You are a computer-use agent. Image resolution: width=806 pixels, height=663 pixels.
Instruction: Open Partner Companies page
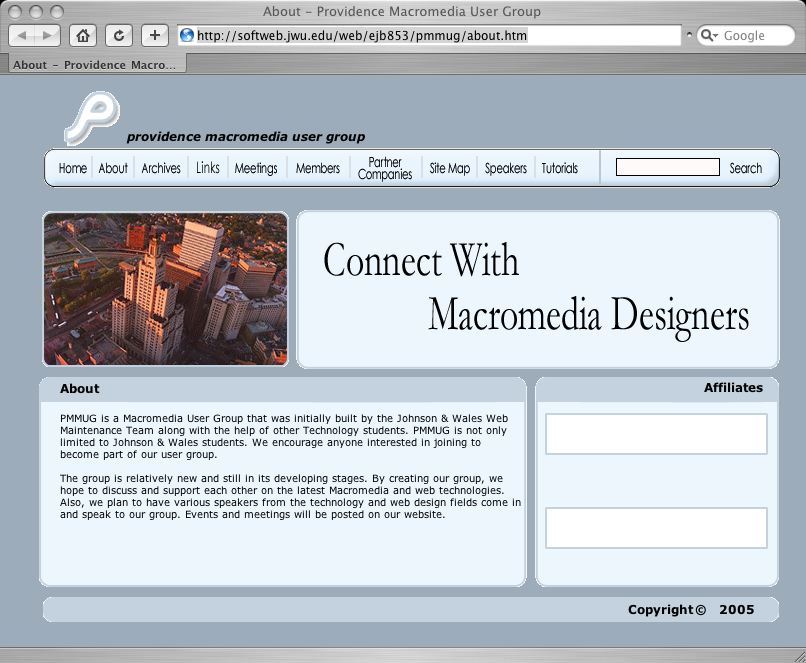(385, 168)
